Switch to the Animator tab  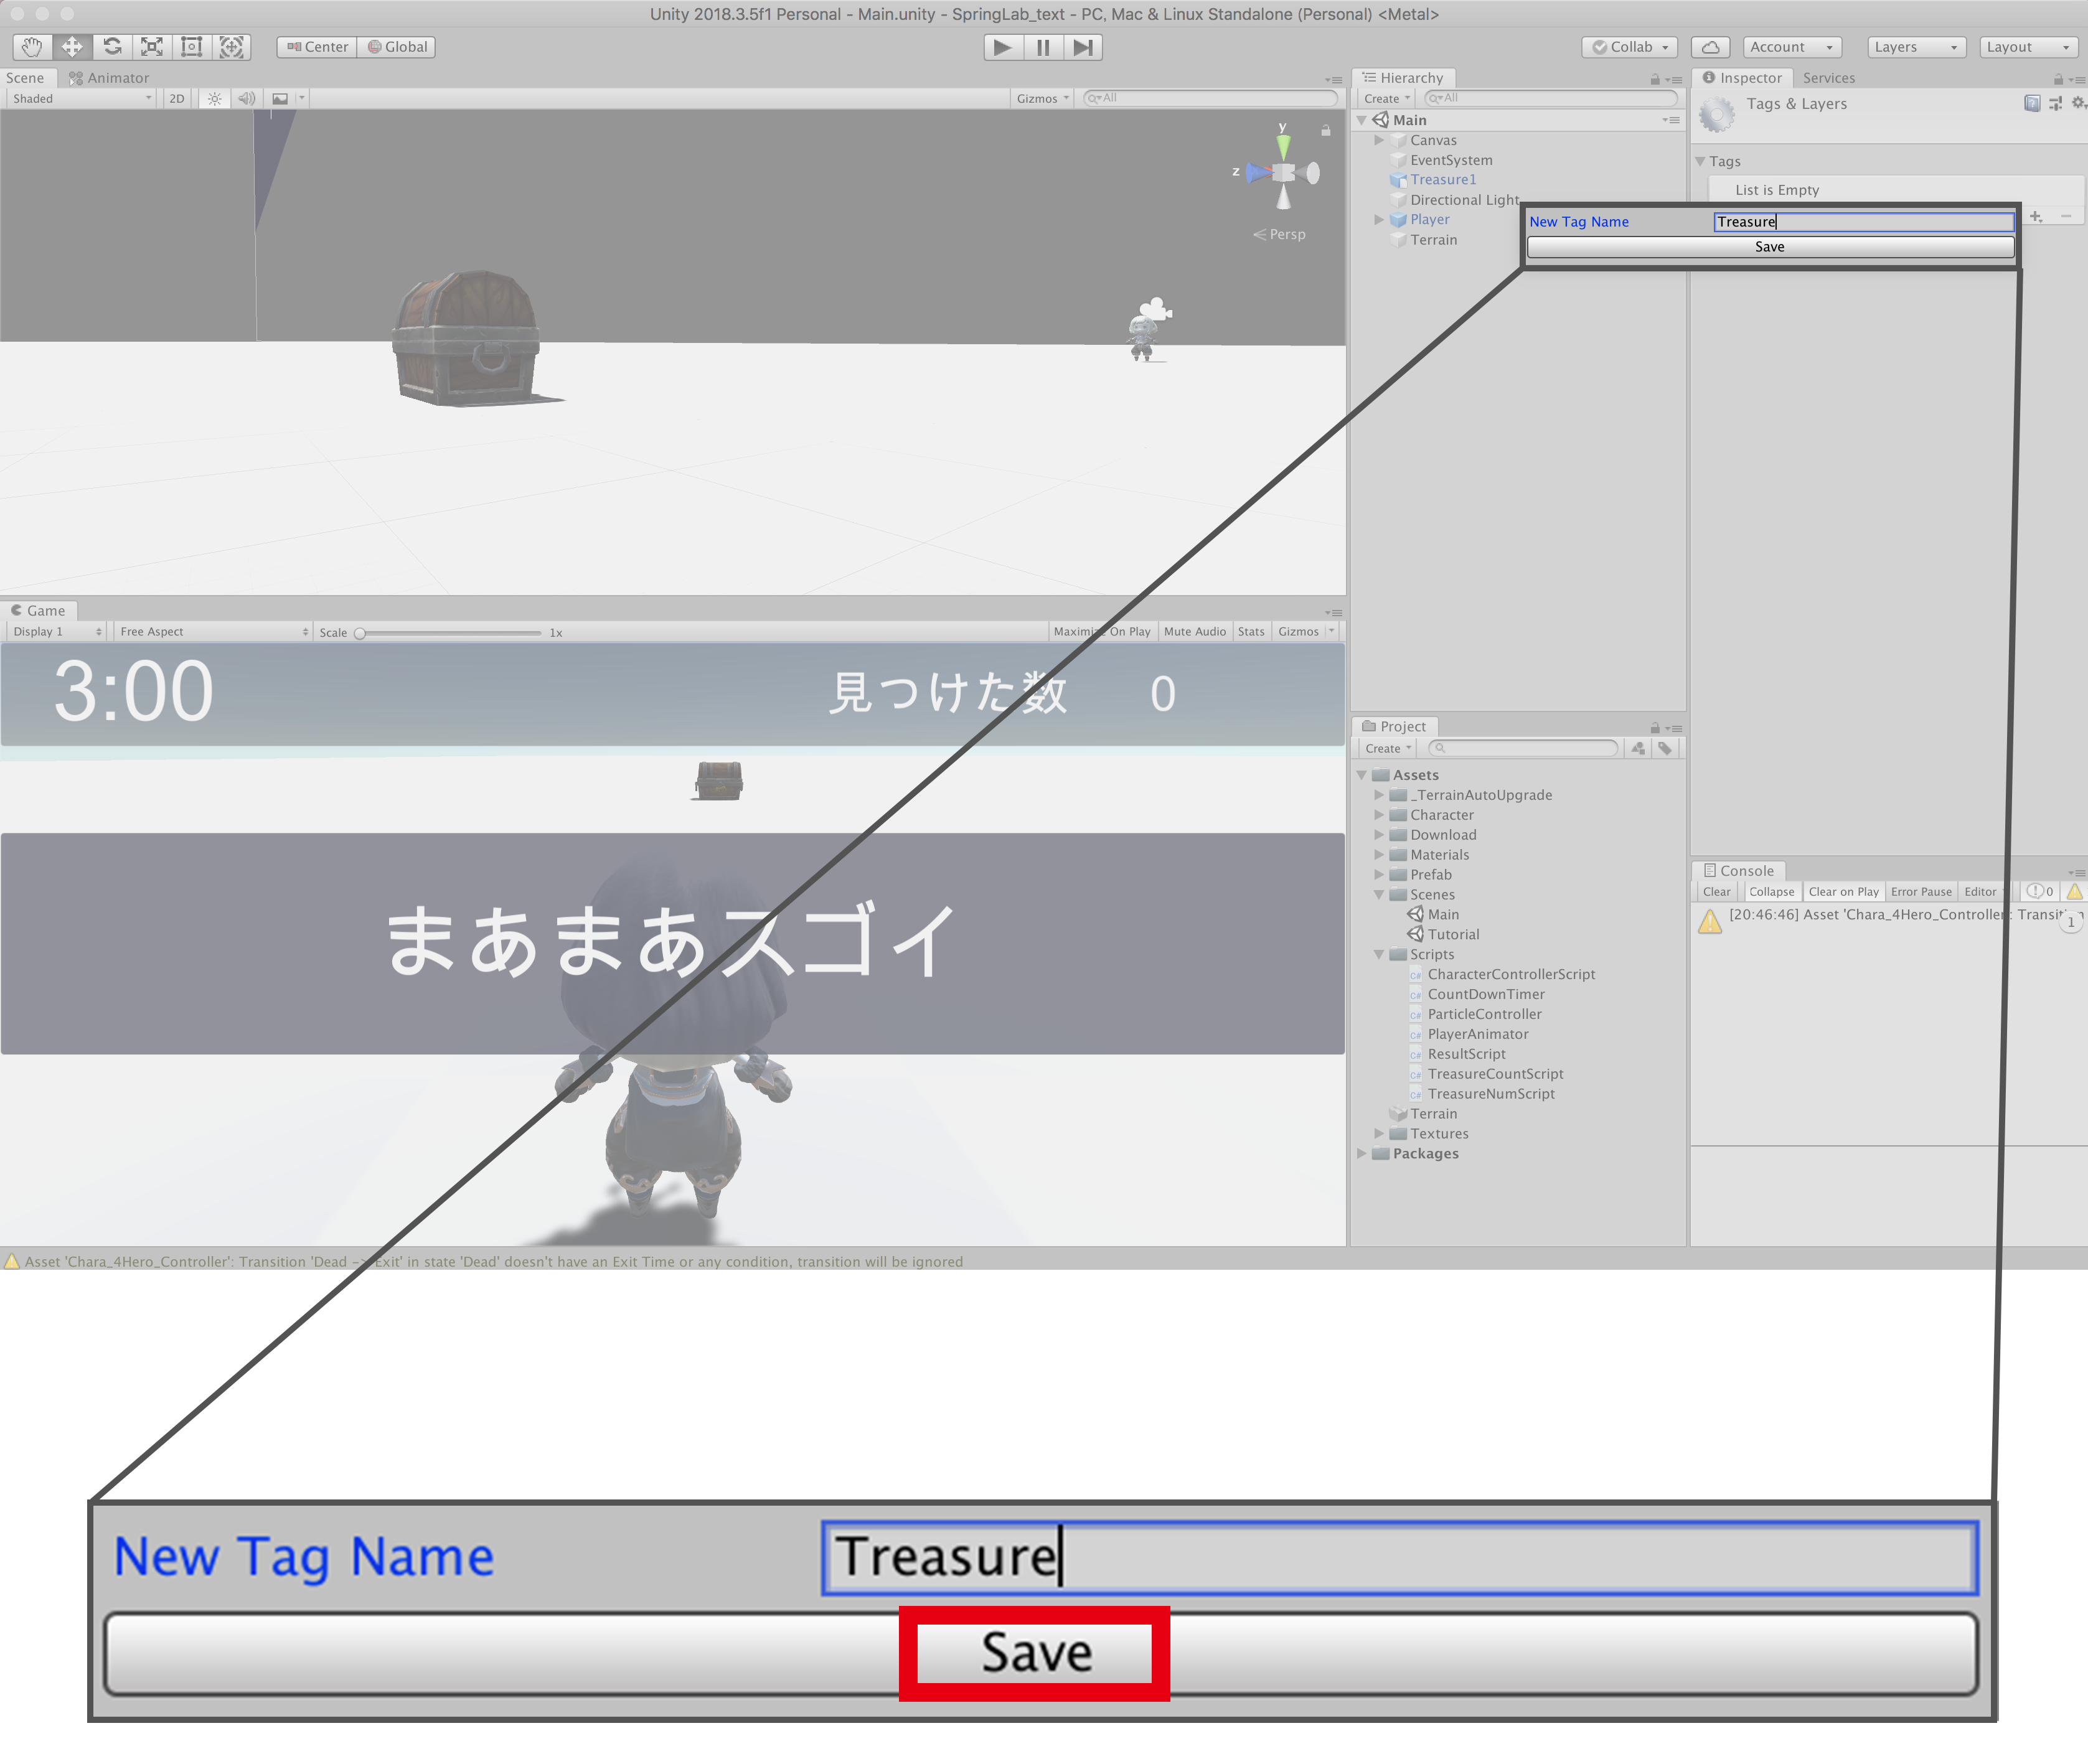click(110, 77)
